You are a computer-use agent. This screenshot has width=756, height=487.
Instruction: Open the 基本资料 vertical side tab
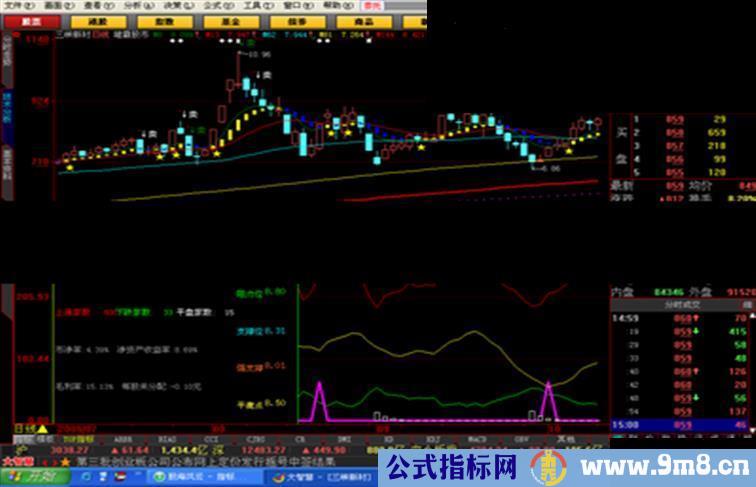pos(6,161)
